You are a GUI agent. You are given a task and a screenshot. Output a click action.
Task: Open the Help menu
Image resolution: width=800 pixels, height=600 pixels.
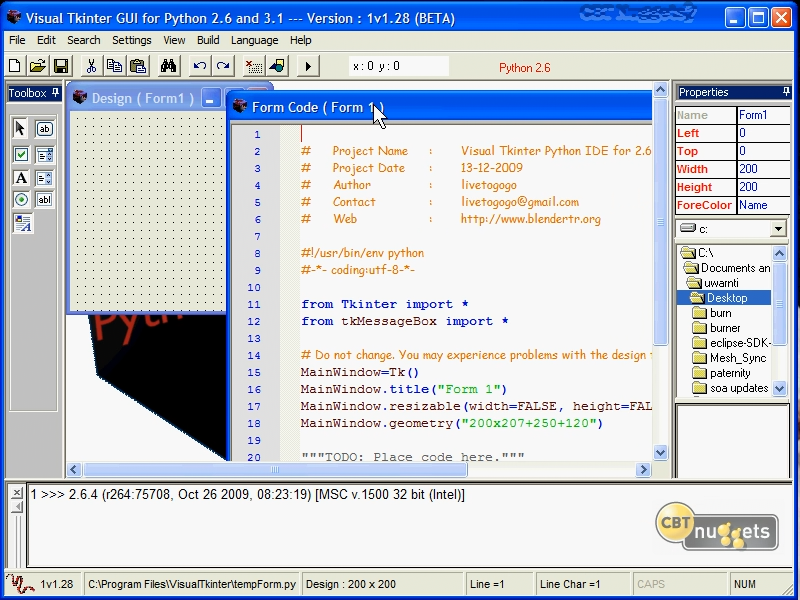tap(301, 40)
